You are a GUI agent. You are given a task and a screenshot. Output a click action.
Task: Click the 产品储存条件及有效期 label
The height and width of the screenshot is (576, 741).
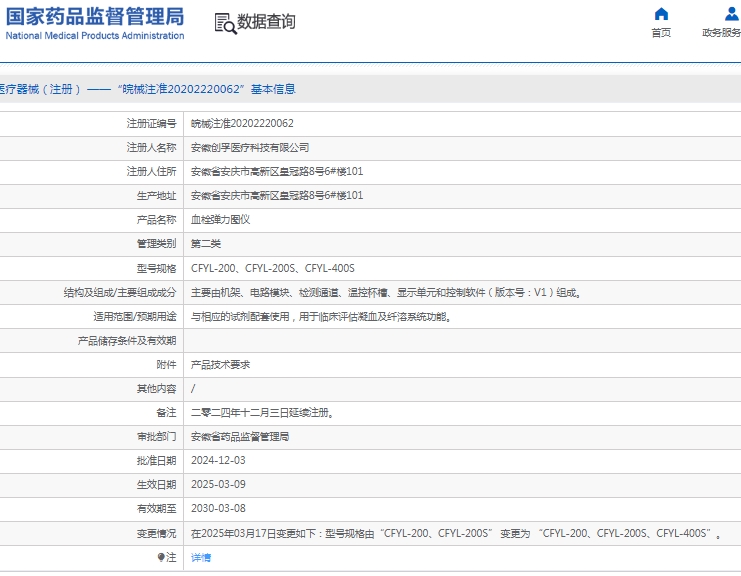[127, 341]
